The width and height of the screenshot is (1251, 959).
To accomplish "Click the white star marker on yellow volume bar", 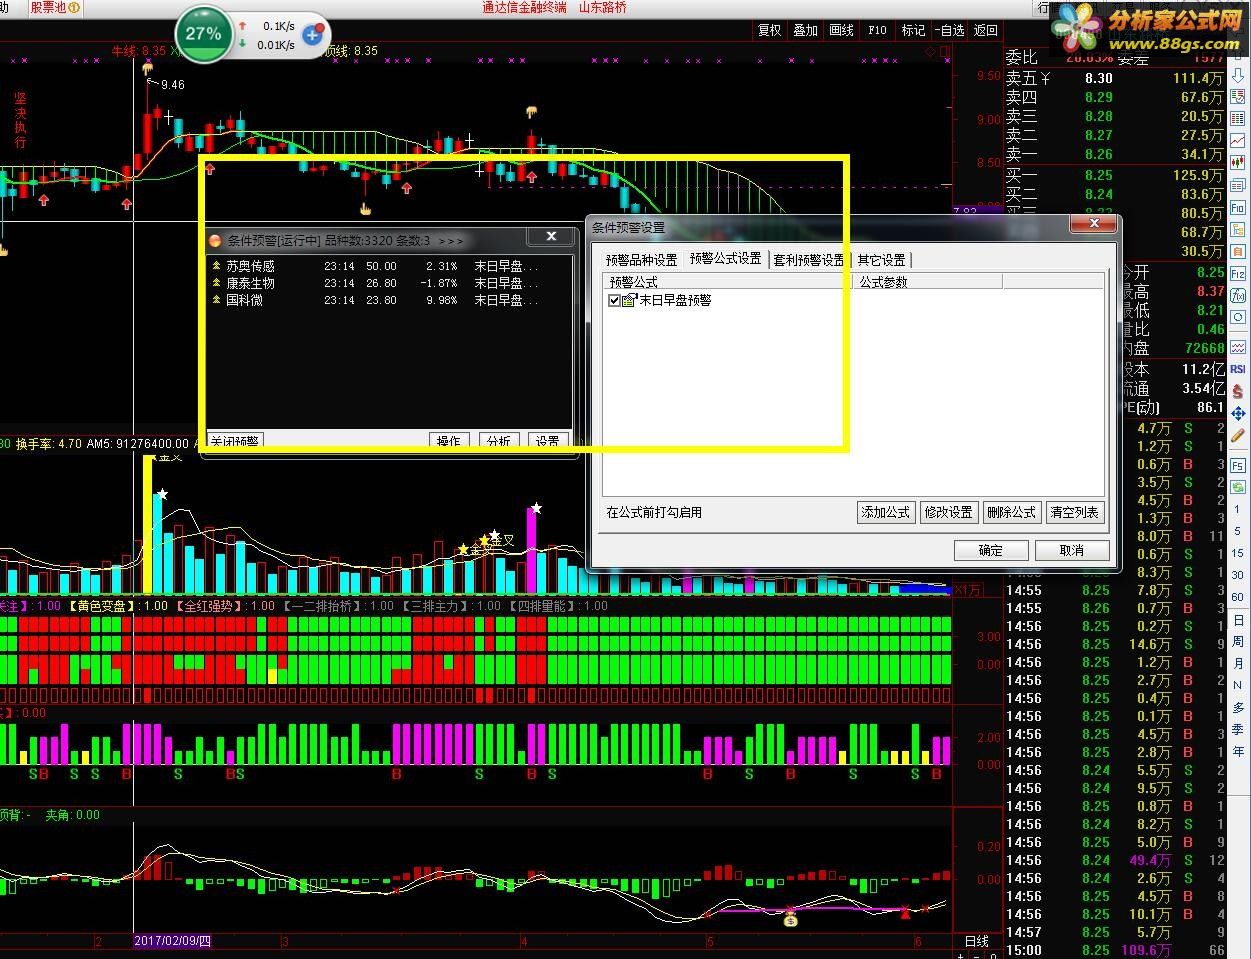I will (x=162, y=494).
